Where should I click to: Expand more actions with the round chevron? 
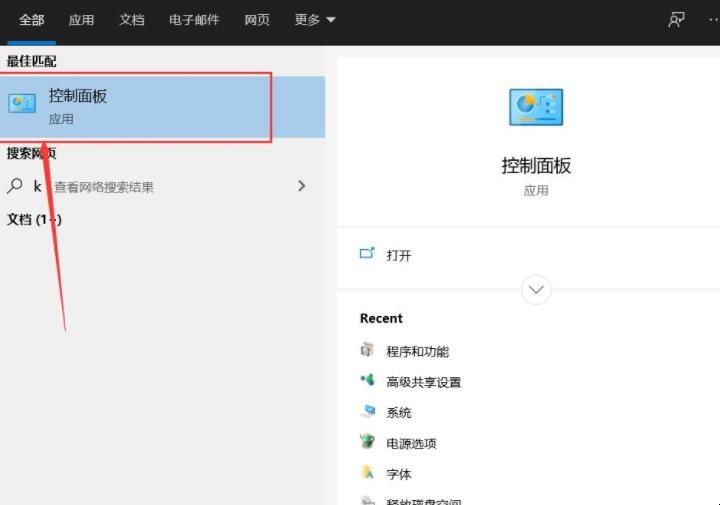pyautogui.click(x=536, y=290)
